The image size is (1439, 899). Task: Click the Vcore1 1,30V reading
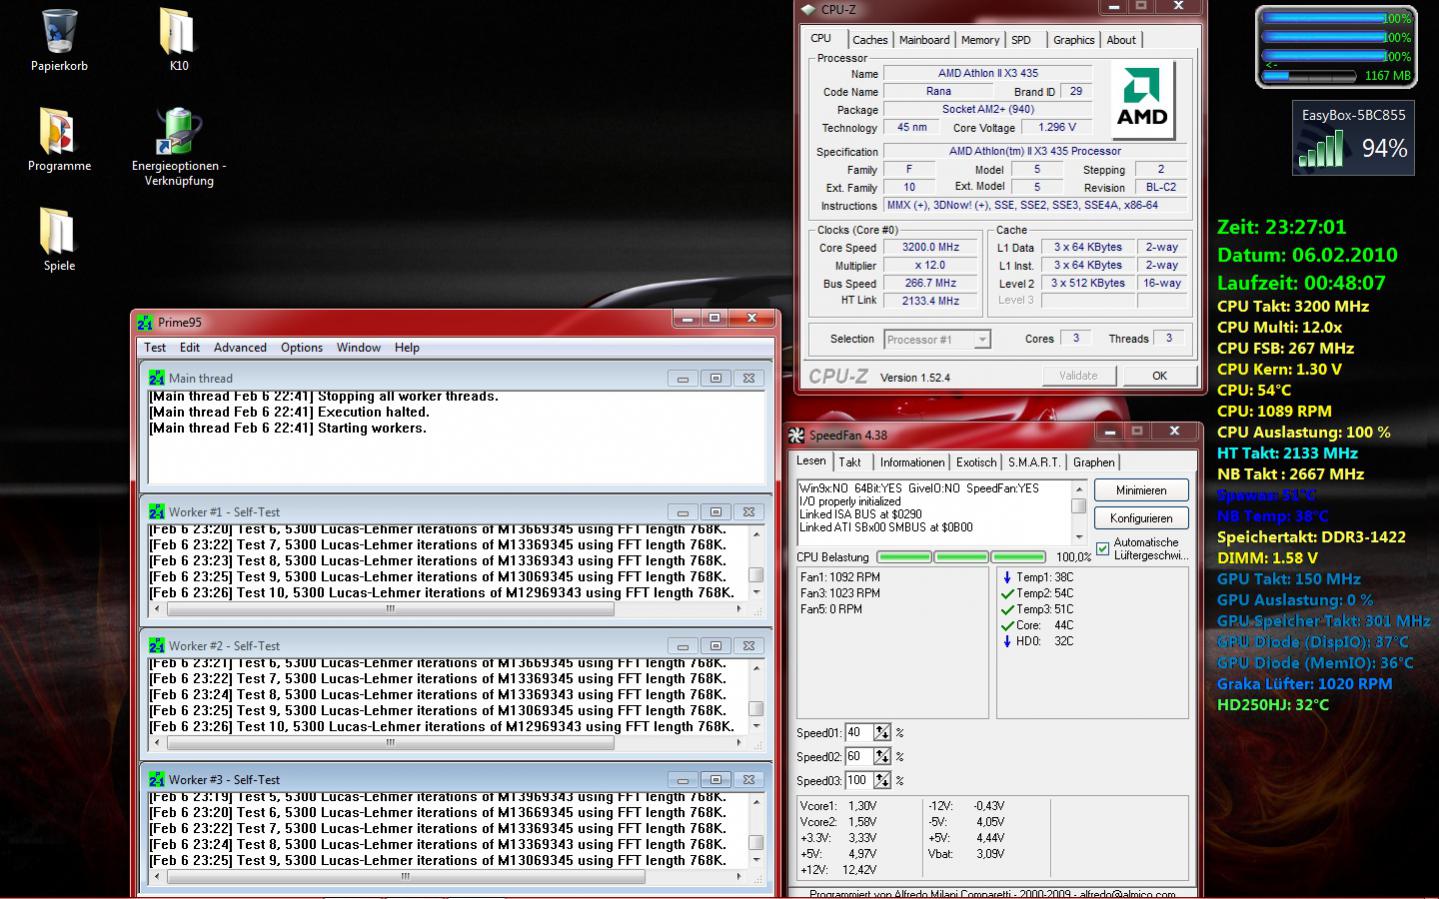click(x=838, y=806)
